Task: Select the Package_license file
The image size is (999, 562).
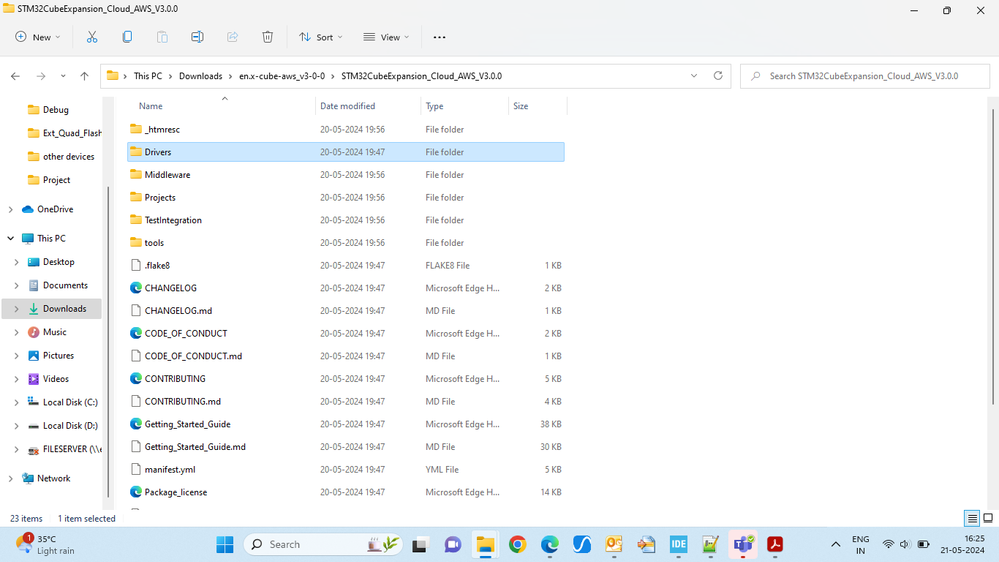Action: 346,492
